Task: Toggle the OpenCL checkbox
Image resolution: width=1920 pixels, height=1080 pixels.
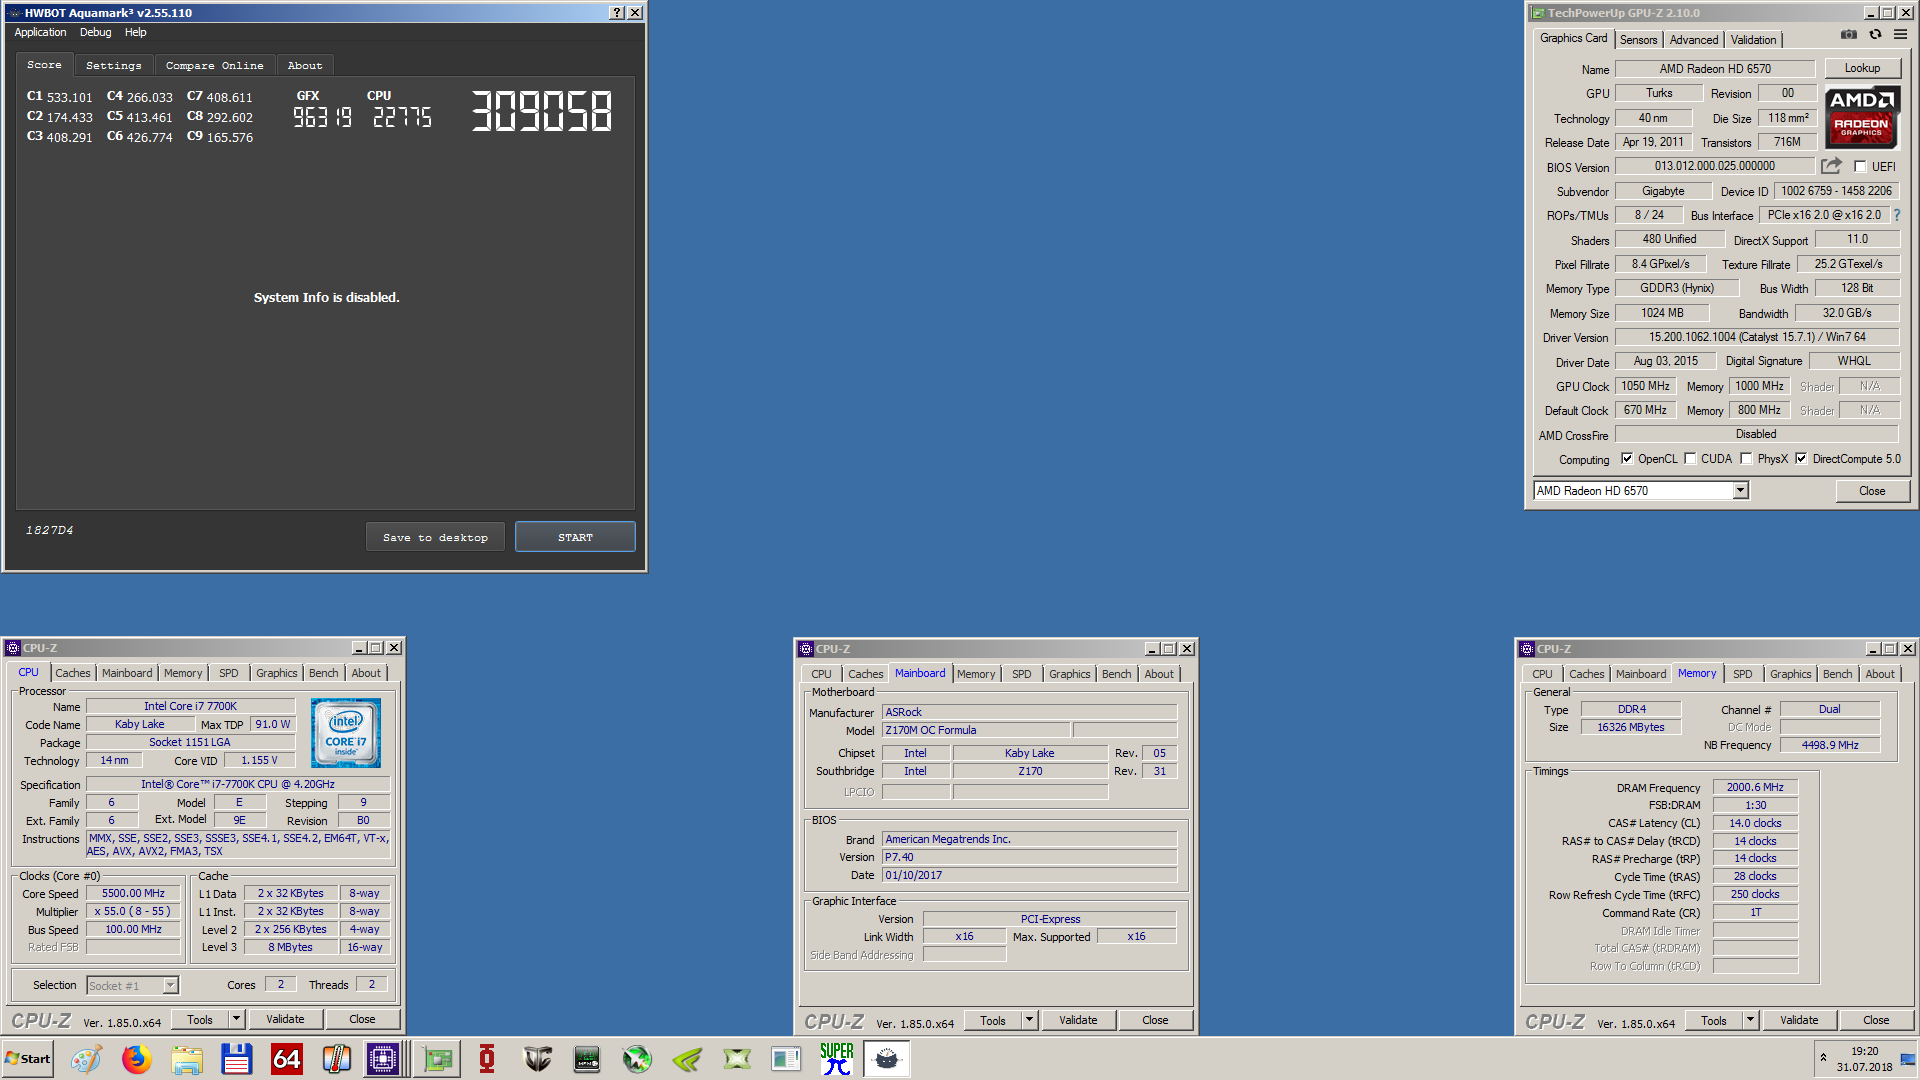Action: click(1626, 459)
